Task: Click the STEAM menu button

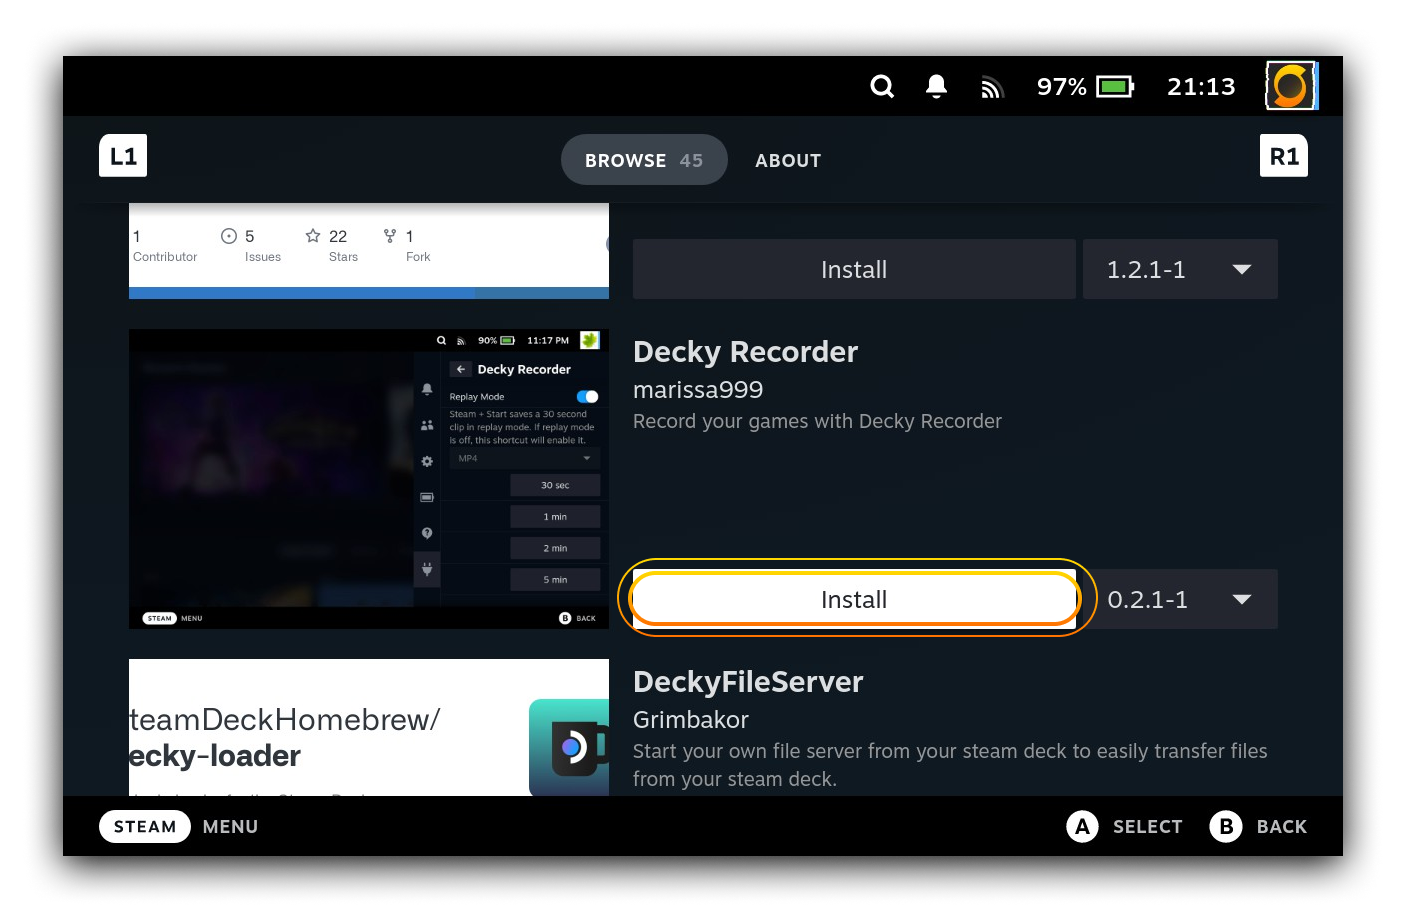Action: [145, 826]
